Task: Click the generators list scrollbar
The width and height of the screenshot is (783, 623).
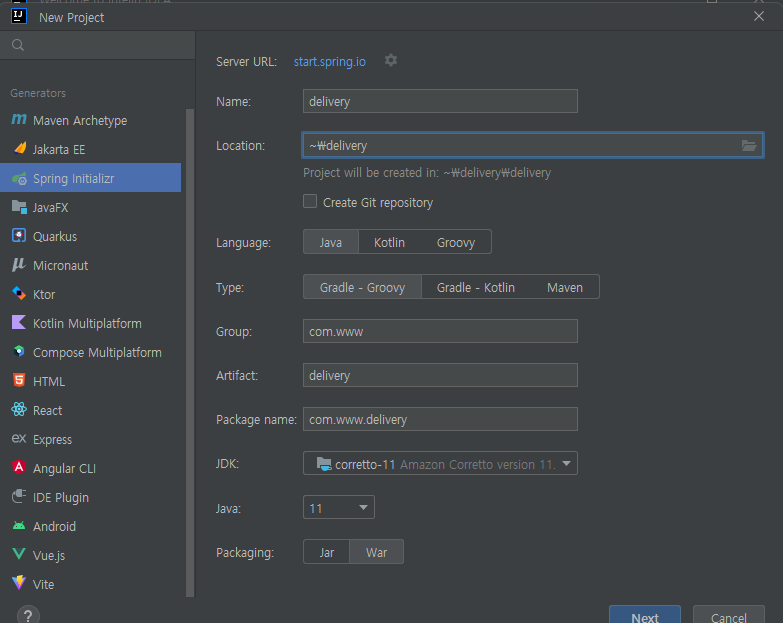Action: pyautogui.click(x=190, y=352)
